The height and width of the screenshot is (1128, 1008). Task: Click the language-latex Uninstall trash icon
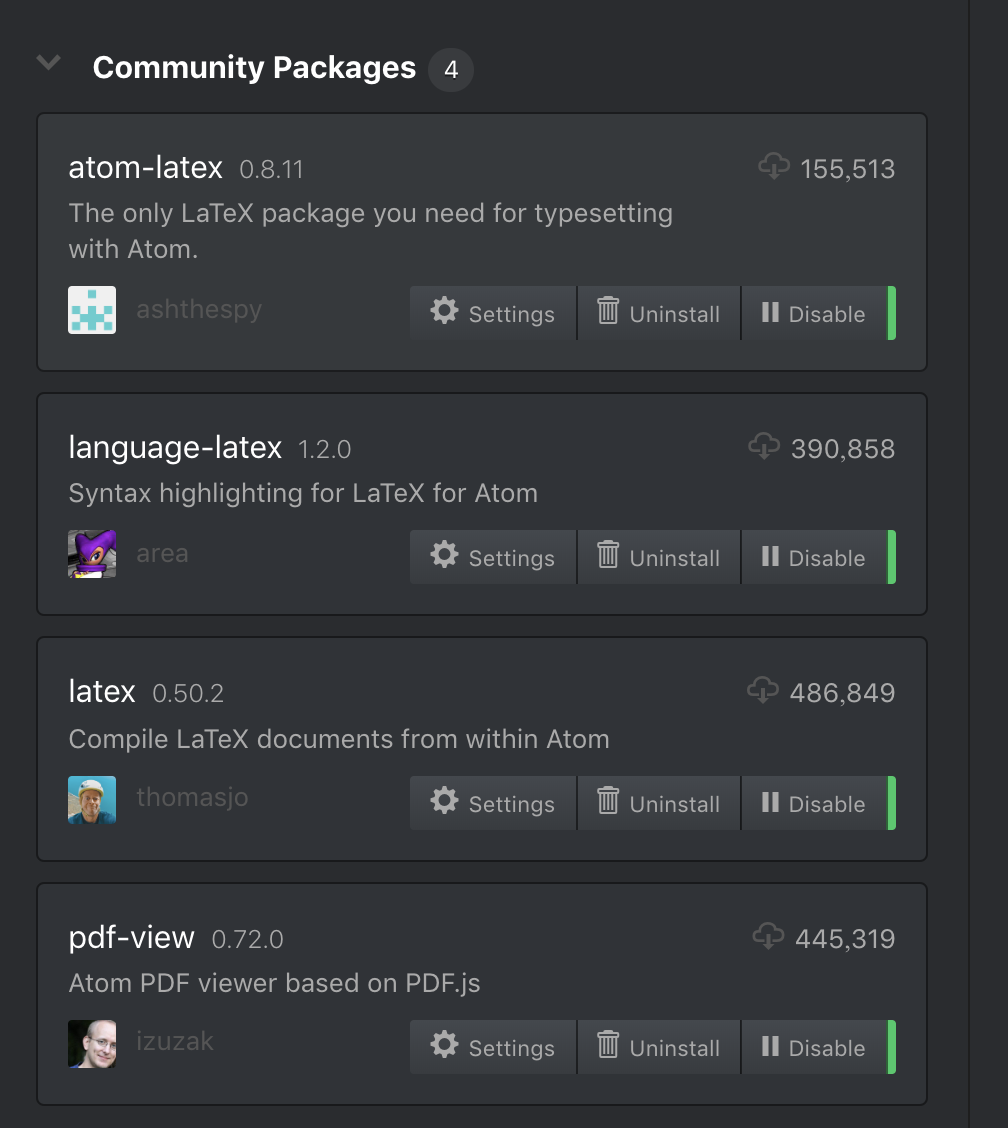point(608,554)
